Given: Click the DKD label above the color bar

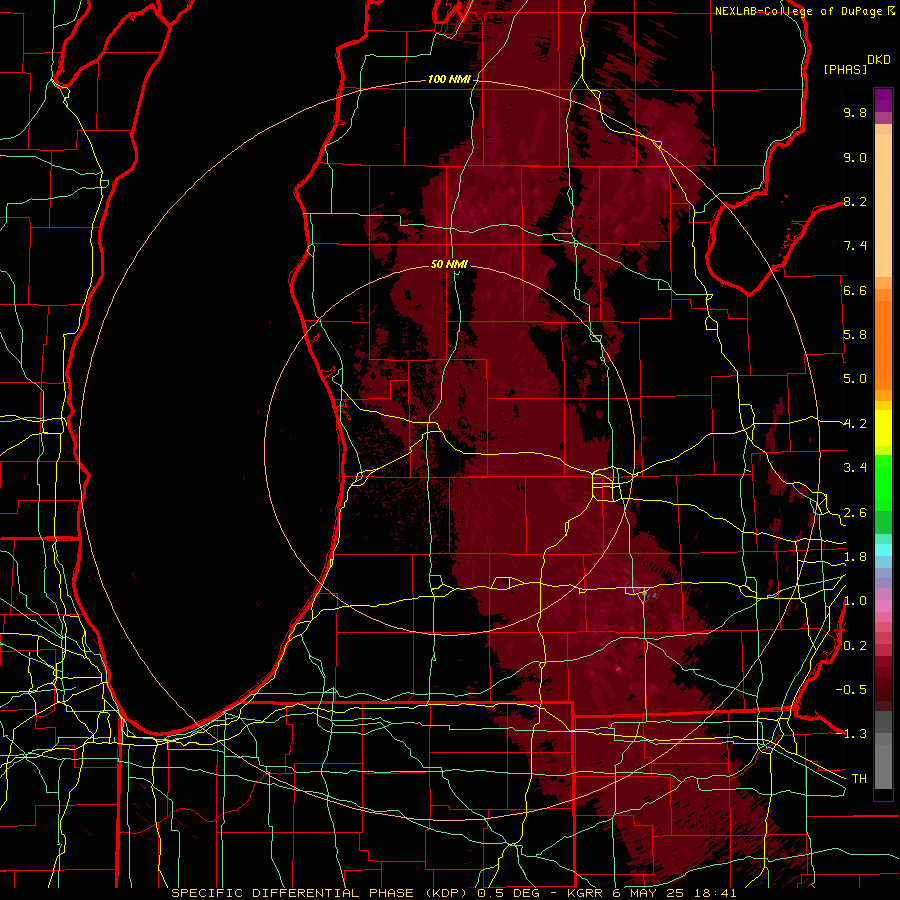Looking at the screenshot, I should pyautogui.click(x=879, y=60).
